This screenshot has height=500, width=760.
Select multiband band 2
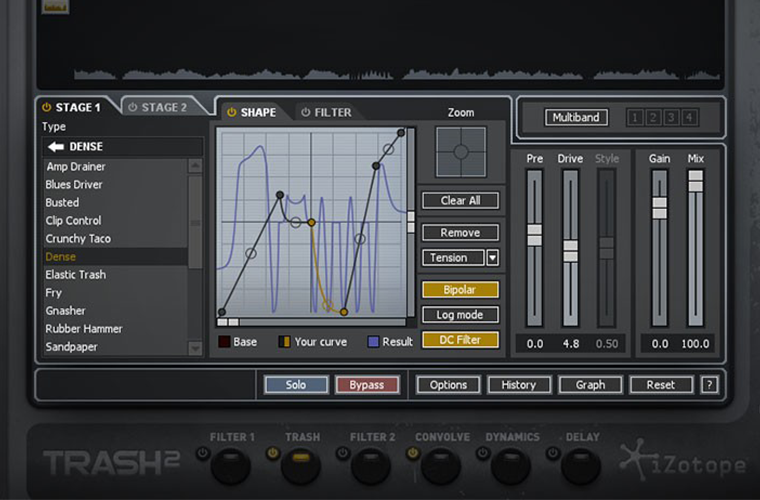[653, 117]
